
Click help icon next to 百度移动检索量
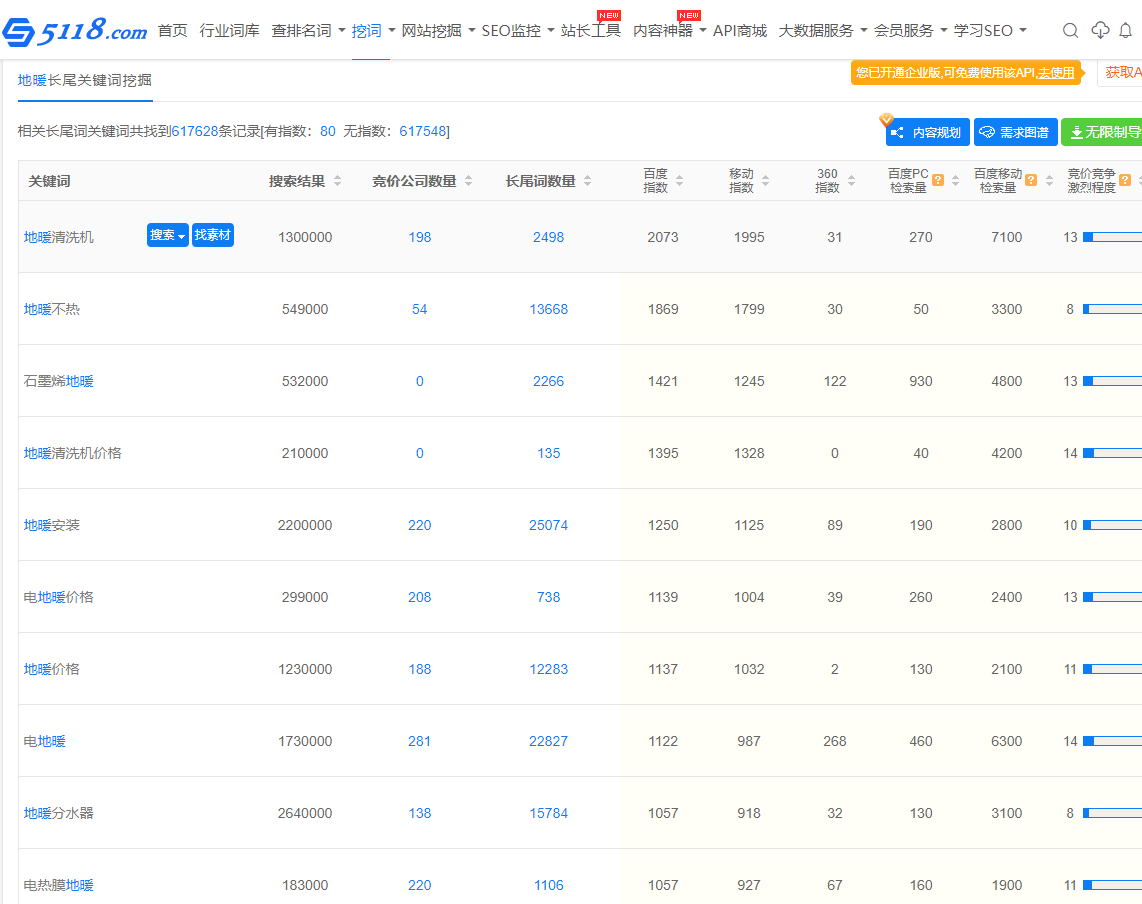1031,180
